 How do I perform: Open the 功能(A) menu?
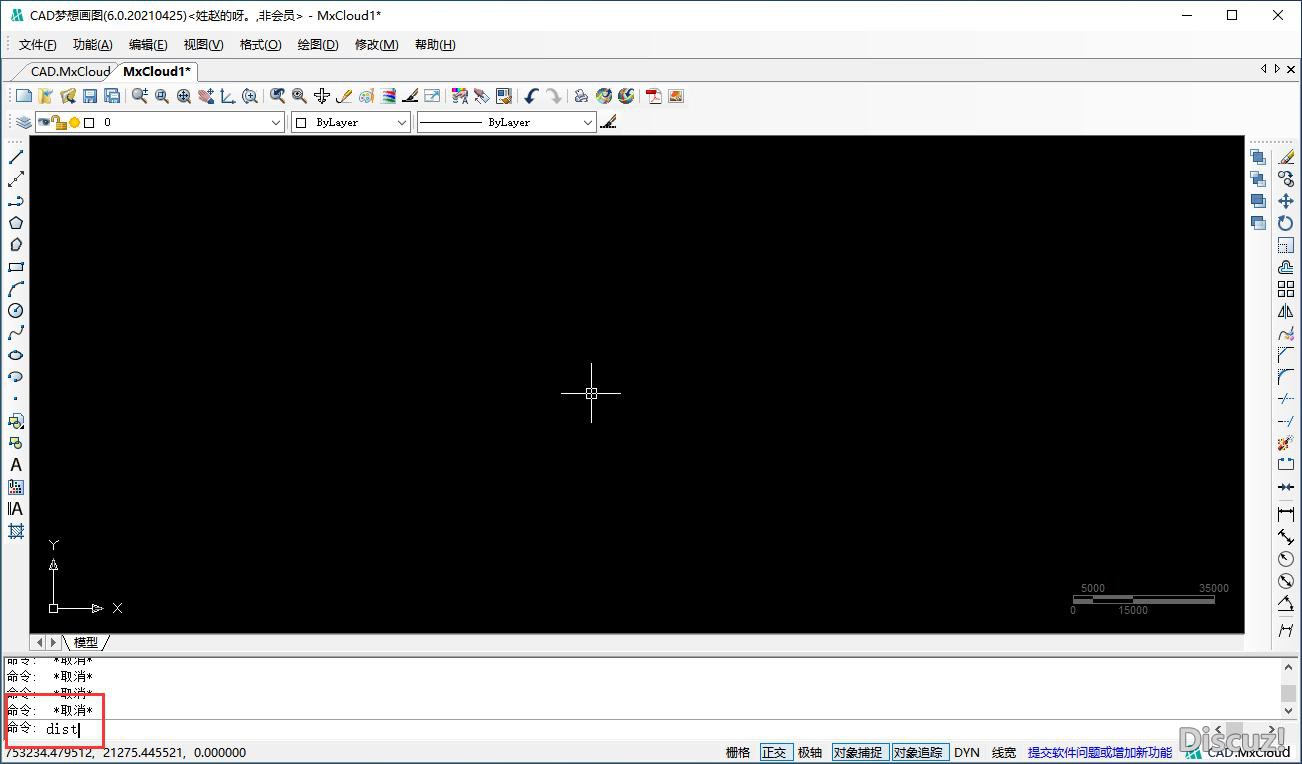[x=93, y=45]
